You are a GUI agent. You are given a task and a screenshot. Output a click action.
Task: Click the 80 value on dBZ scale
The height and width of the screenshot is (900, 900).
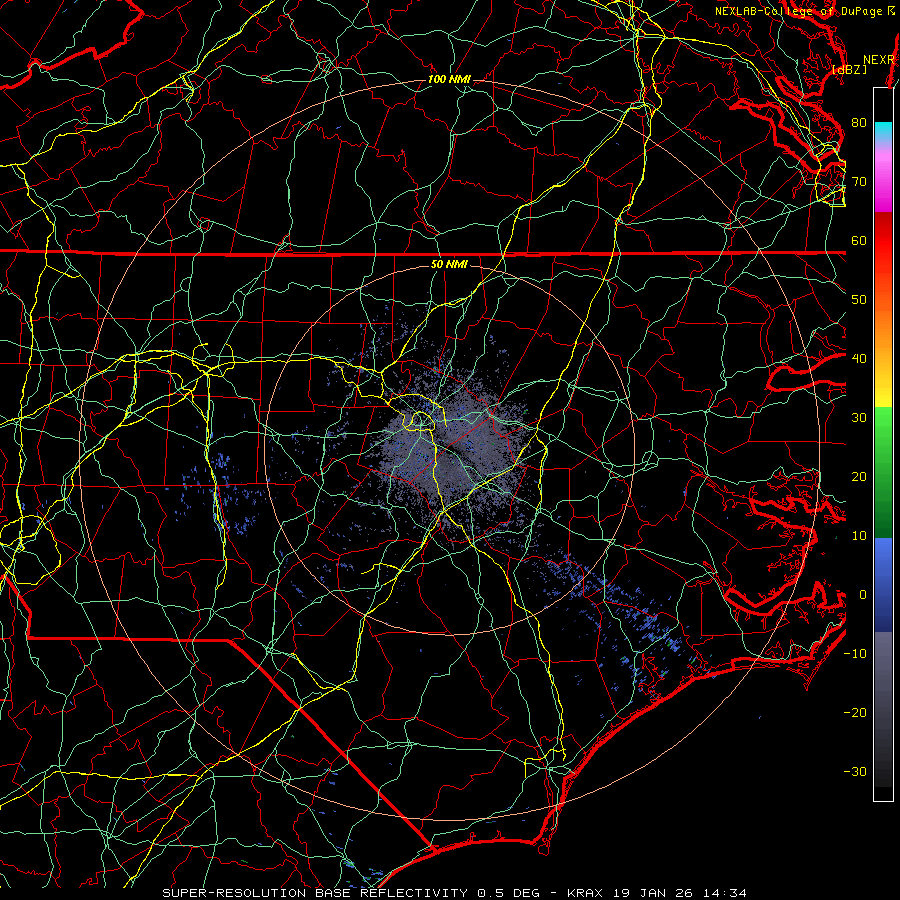pos(859,123)
